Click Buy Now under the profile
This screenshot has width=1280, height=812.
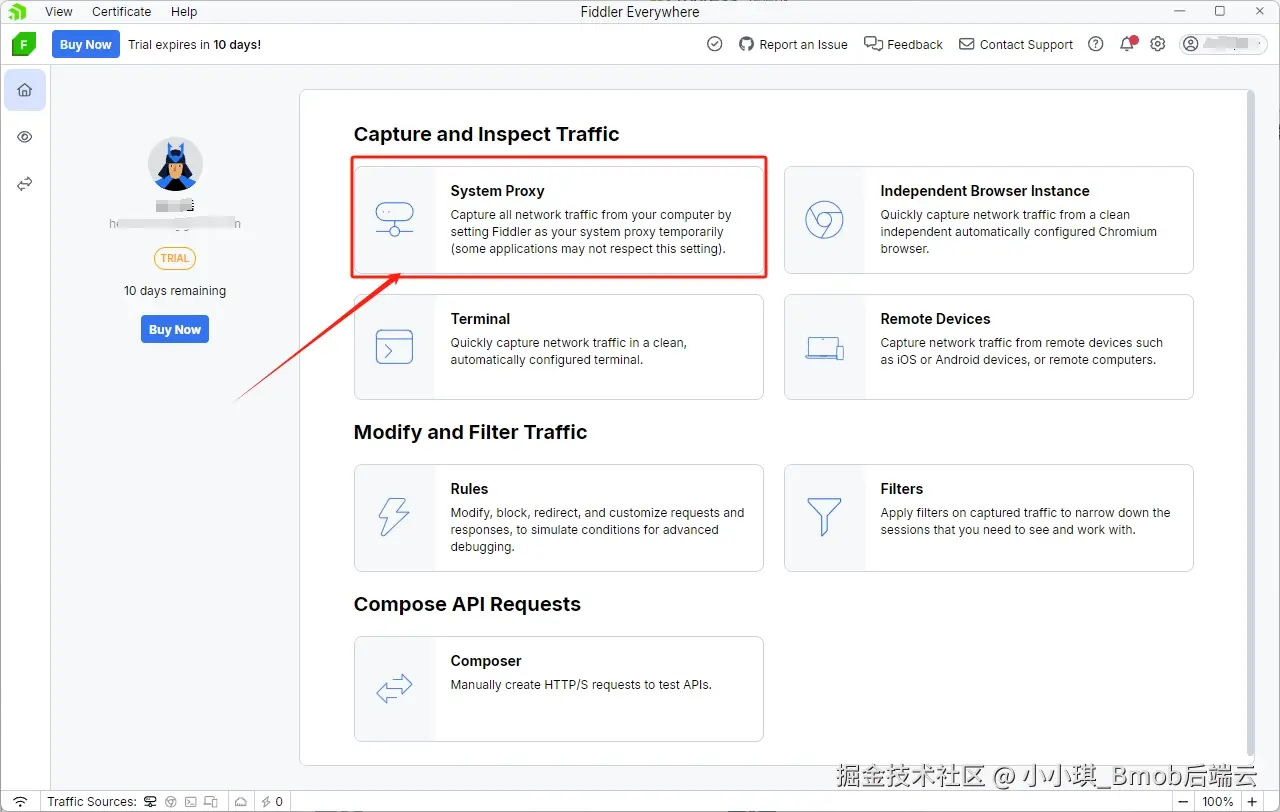tap(175, 329)
